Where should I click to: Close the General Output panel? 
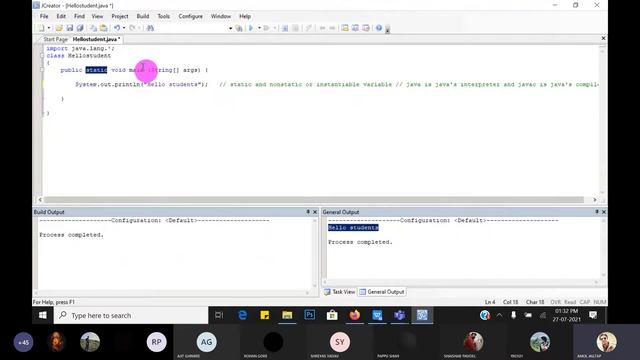(x=604, y=212)
